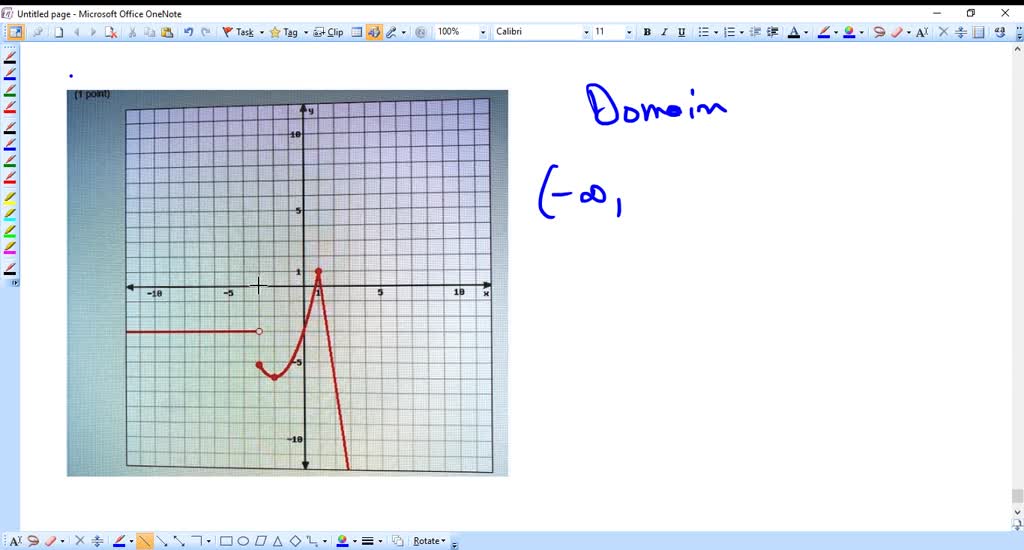The image size is (1024, 550).
Task: Expand the Bullets style dropdown arrow
Action: point(716,32)
